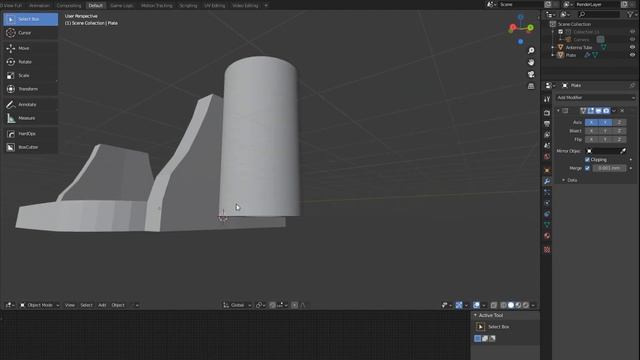The image size is (640, 360).
Task: Open the viewport View menu
Action: pos(70,305)
